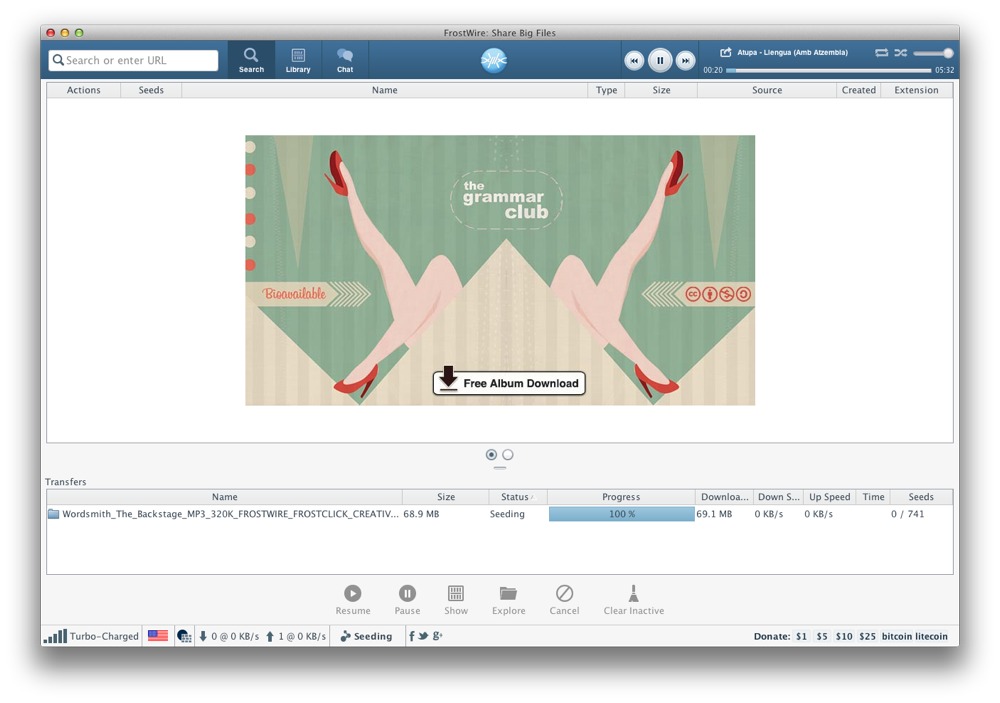Open the grammar club album promo image
This screenshot has width=1000, height=703.
click(500, 270)
